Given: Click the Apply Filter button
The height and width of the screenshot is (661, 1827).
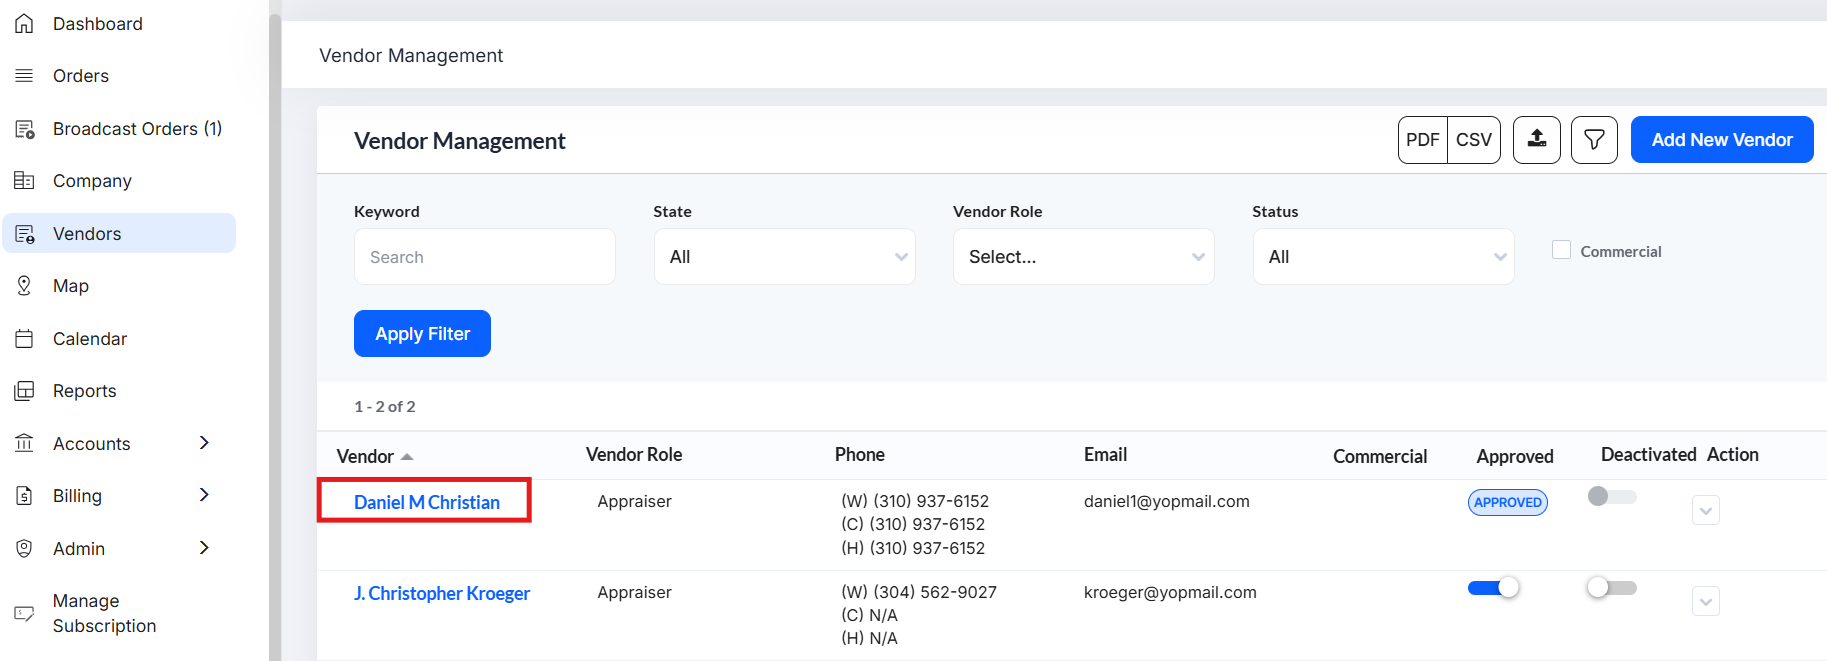Looking at the screenshot, I should point(422,333).
